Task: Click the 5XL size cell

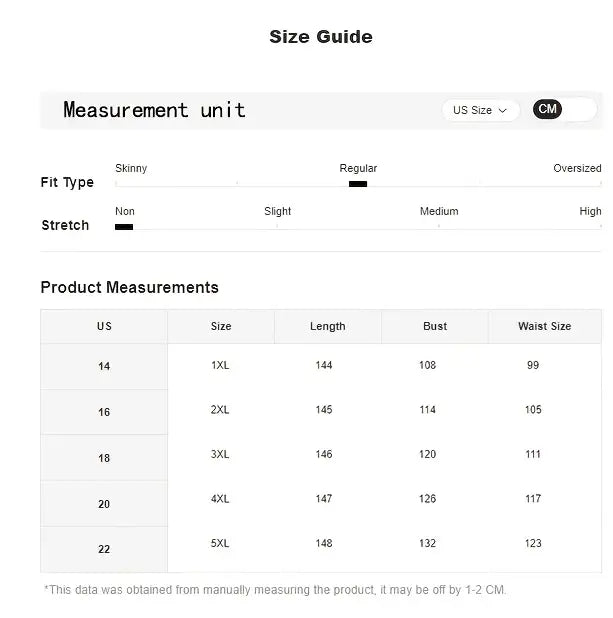Action: click(x=220, y=543)
